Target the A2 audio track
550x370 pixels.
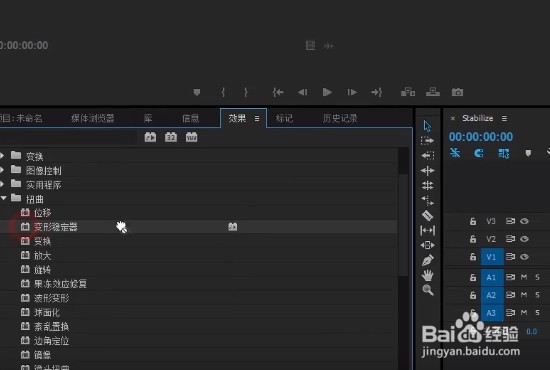click(x=492, y=295)
